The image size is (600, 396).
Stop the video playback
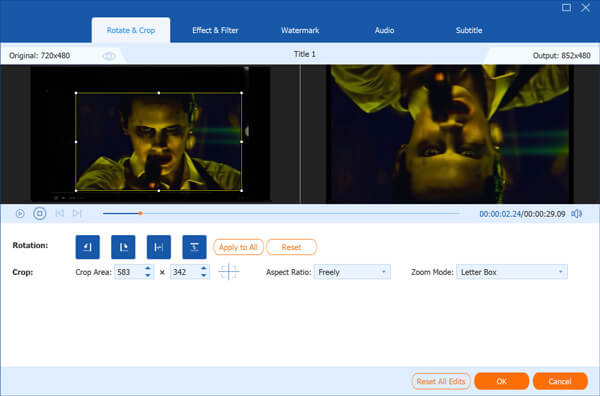pyautogui.click(x=39, y=213)
